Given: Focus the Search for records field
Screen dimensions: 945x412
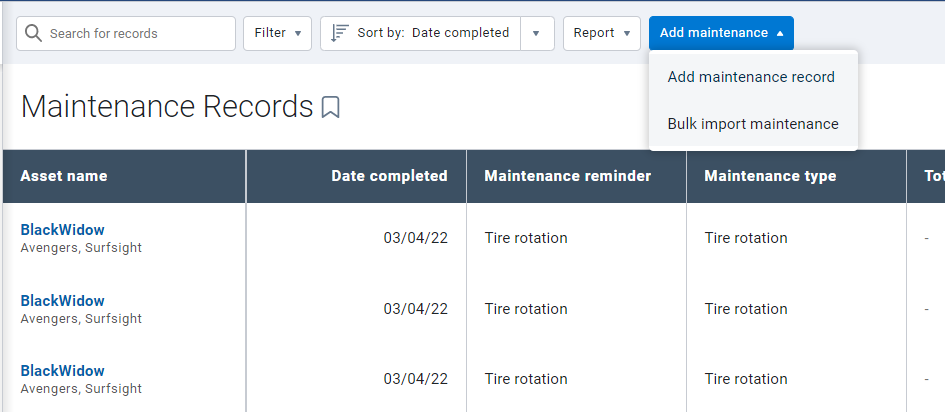Looking at the screenshot, I should 126,33.
